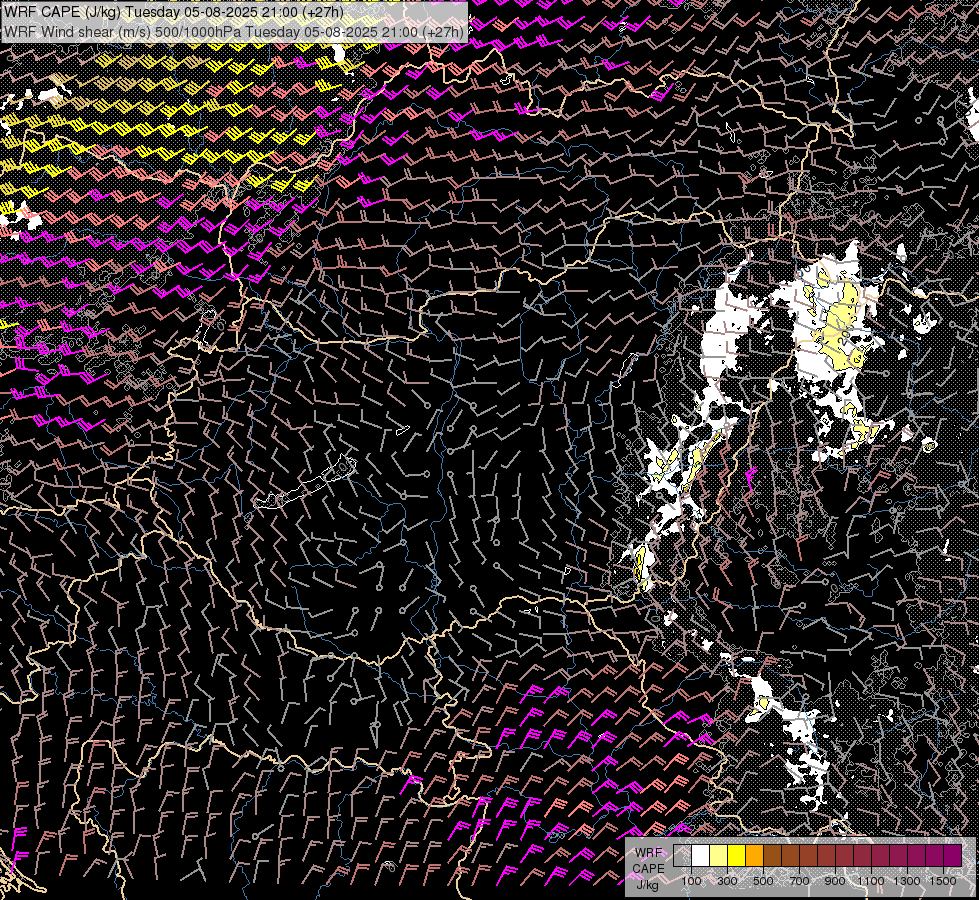Click the 900 label on CAPE legend

point(835,881)
